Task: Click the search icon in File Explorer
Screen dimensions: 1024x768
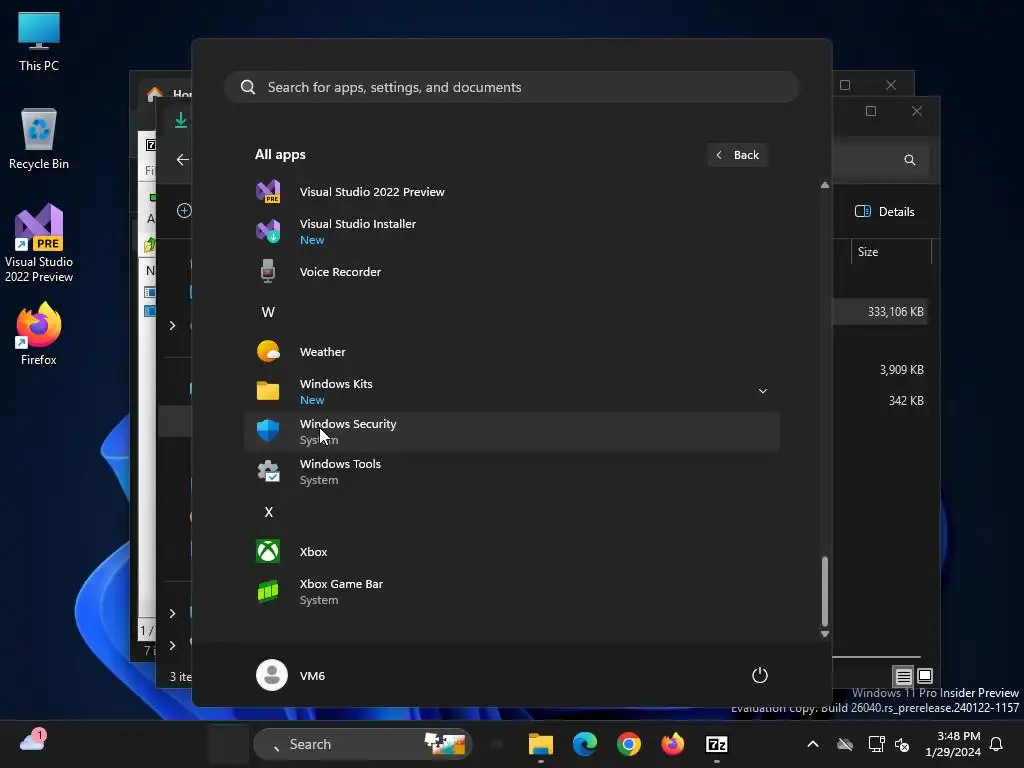Action: click(910, 160)
